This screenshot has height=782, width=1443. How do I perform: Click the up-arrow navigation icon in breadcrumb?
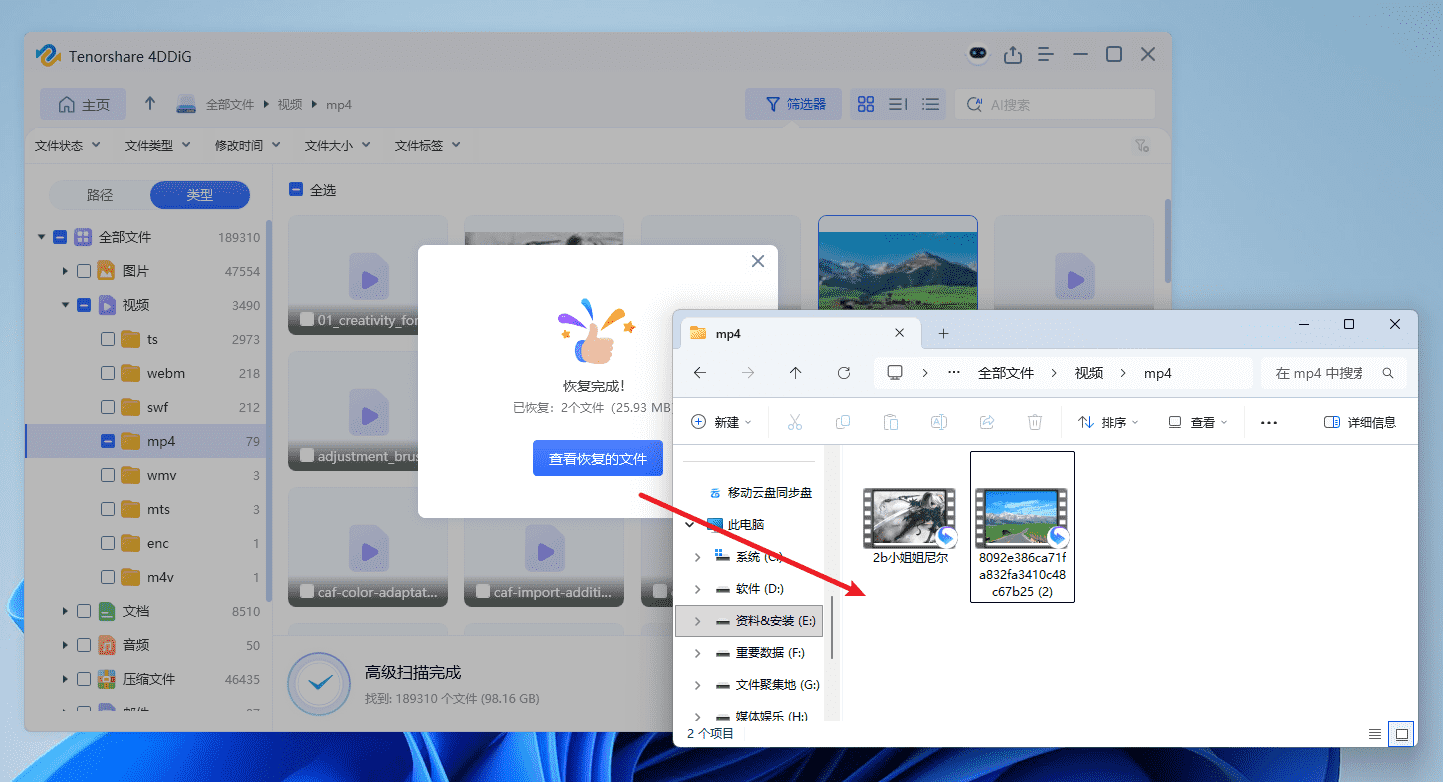tap(149, 103)
